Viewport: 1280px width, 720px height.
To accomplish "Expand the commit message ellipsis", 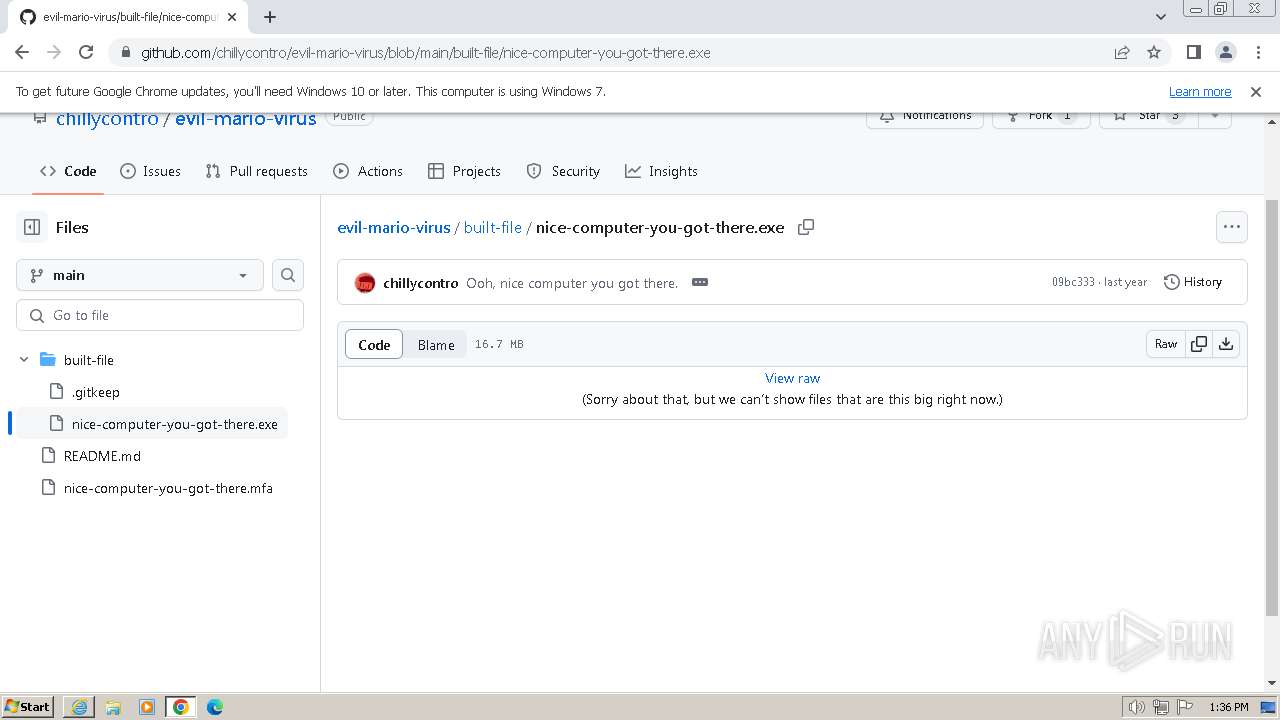I will 700,282.
